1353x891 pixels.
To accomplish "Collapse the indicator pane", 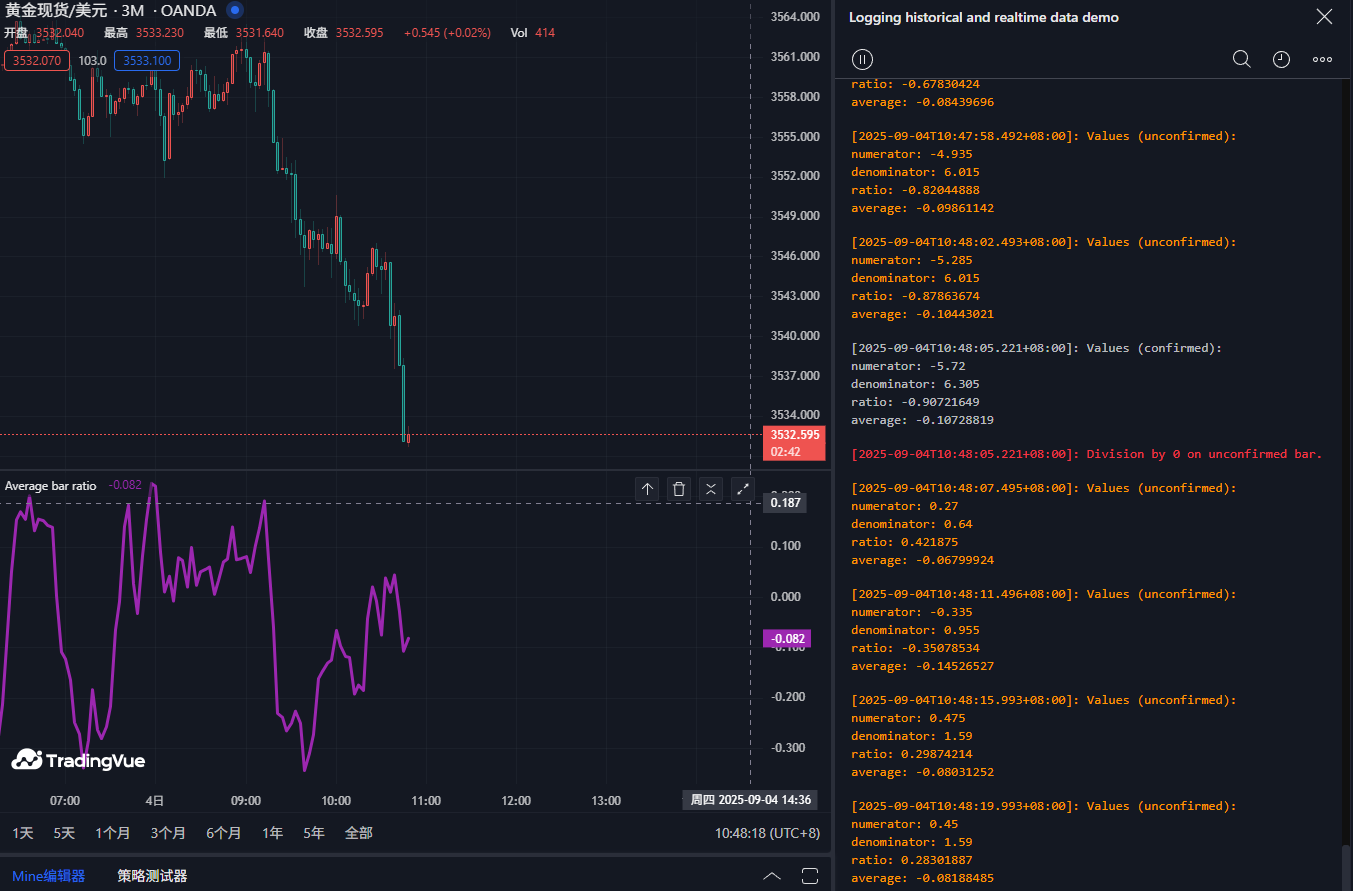I will (711, 489).
